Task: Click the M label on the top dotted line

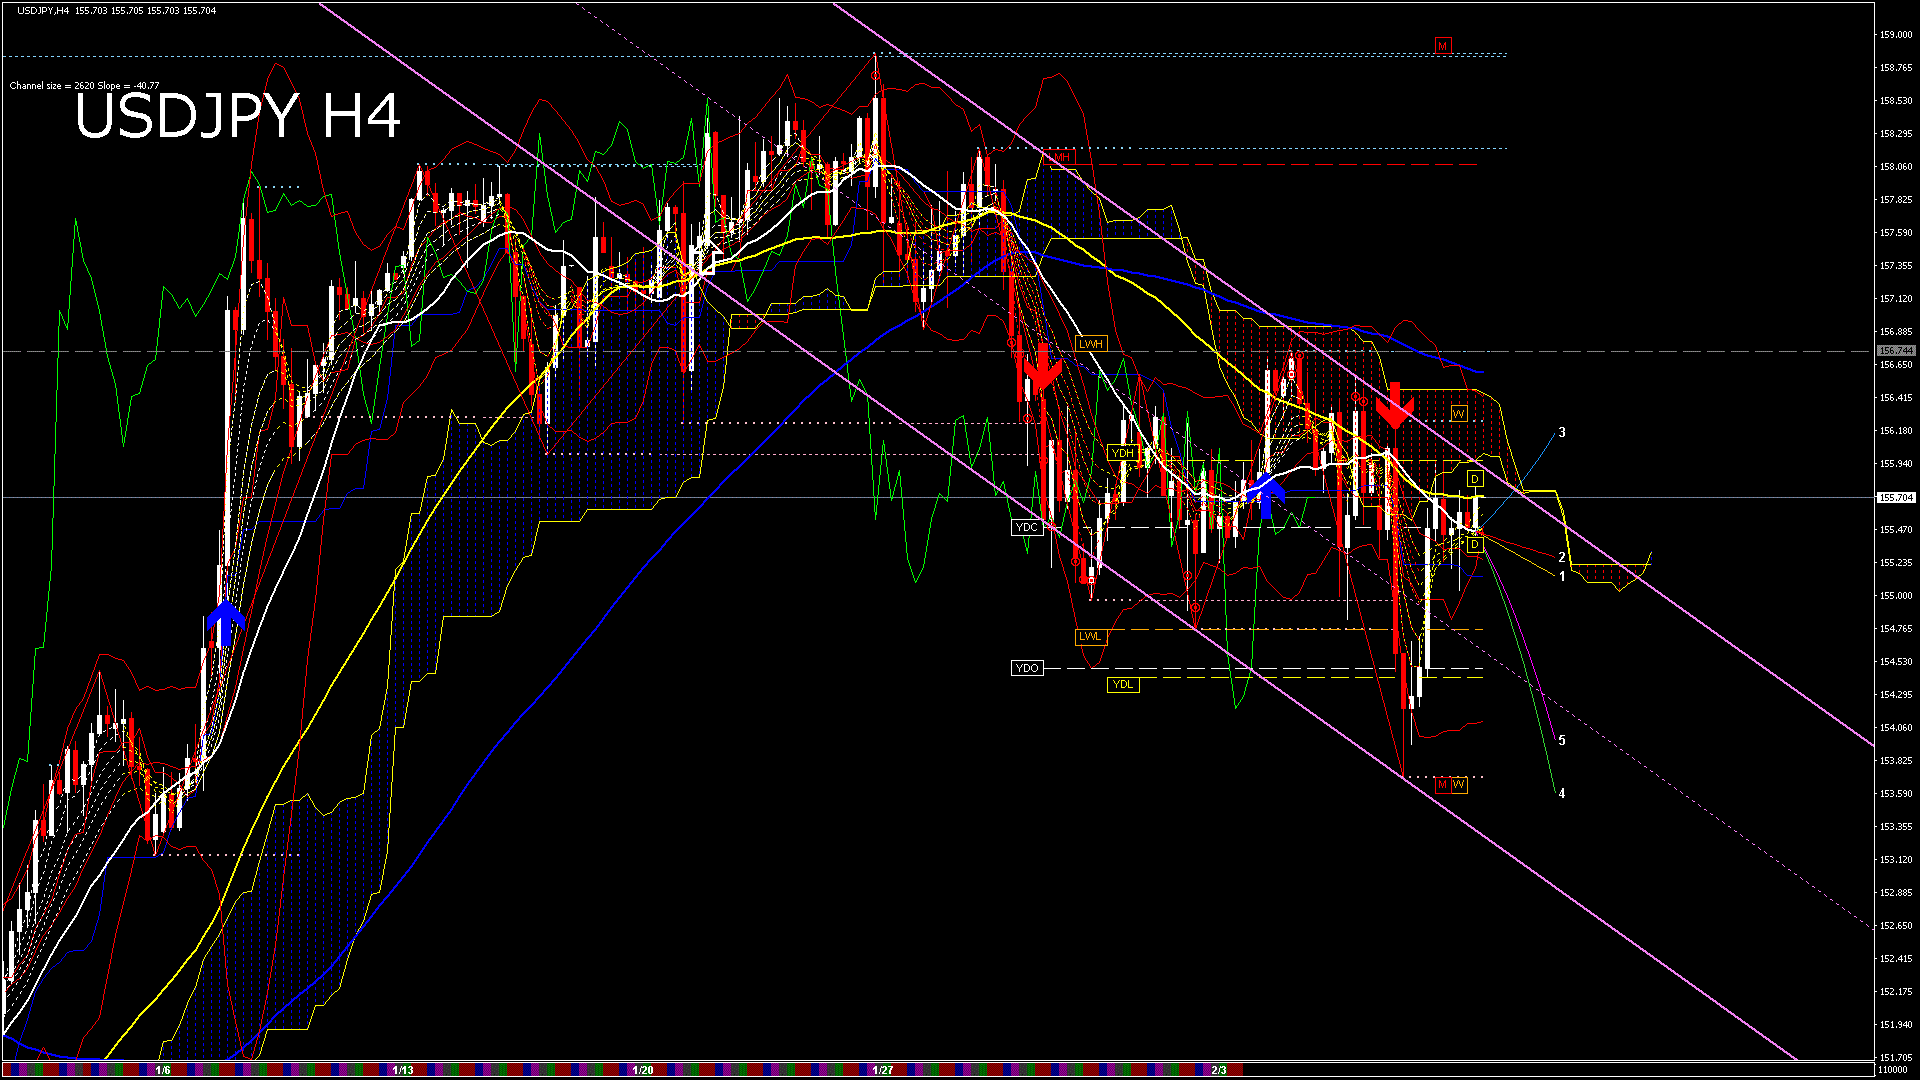Action: (x=1442, y=46)
